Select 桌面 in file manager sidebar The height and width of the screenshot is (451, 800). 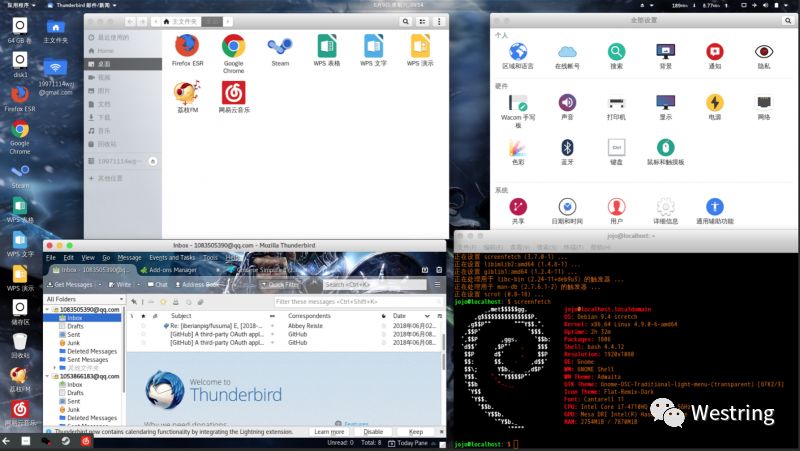coord(123,64)
